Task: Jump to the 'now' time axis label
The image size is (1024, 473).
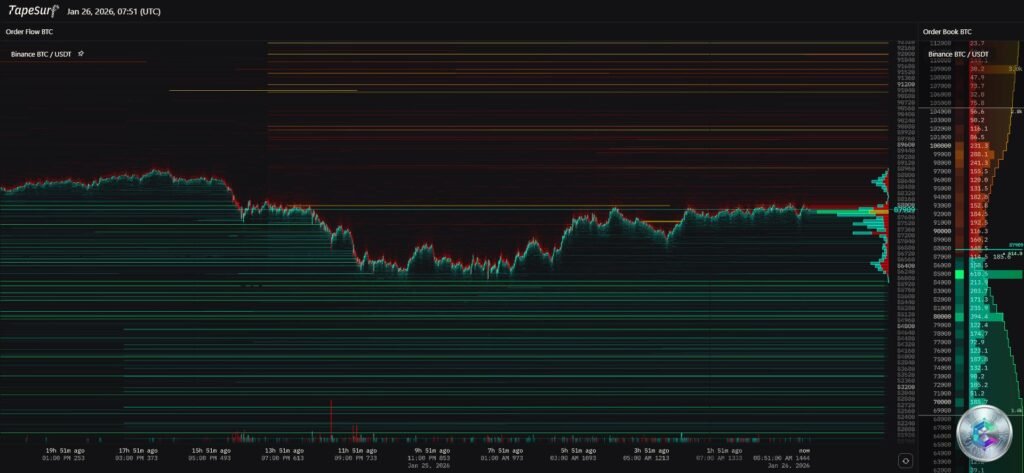Action: click(x=790, y=451)
